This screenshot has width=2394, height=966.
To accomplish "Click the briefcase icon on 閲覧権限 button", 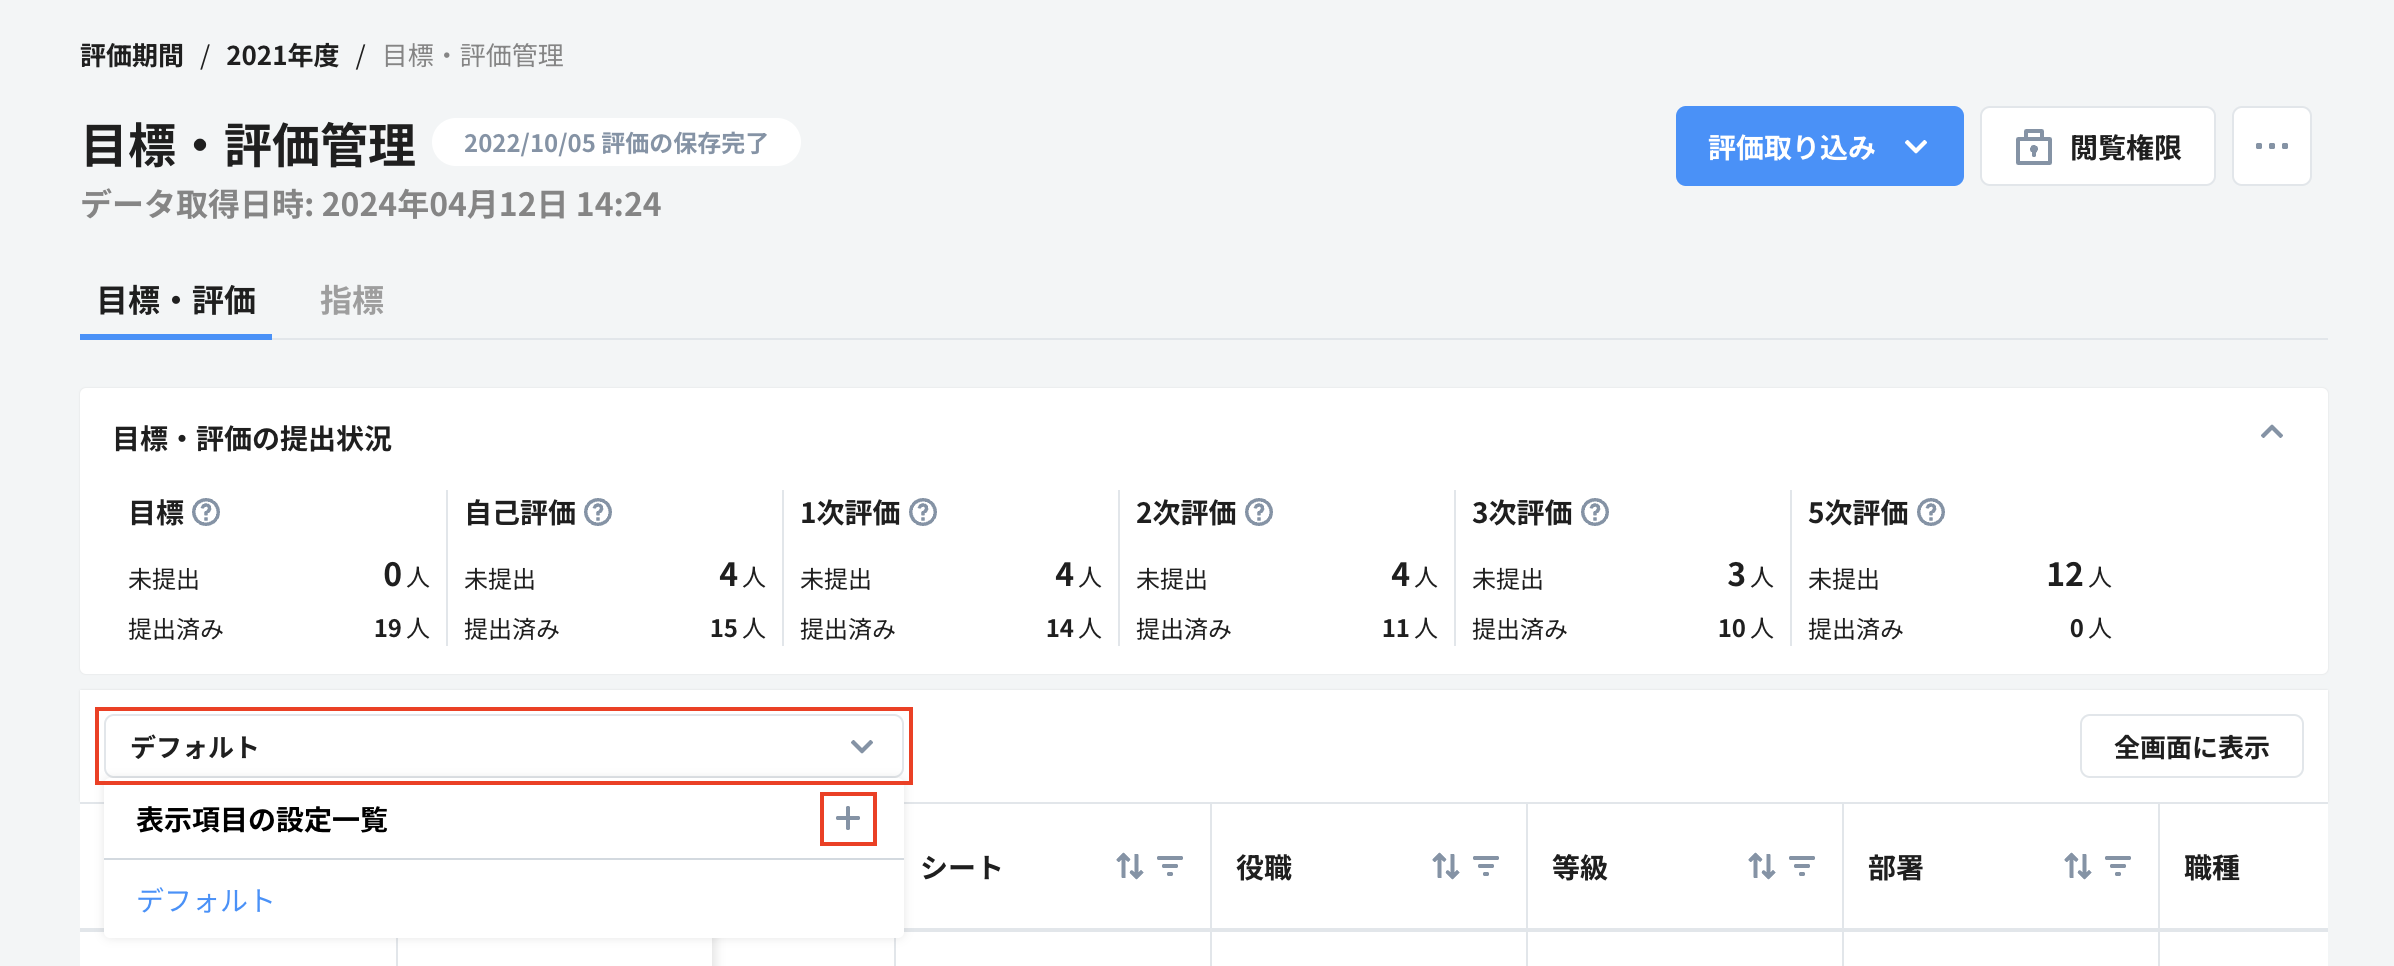I will tap(2035, 146).
